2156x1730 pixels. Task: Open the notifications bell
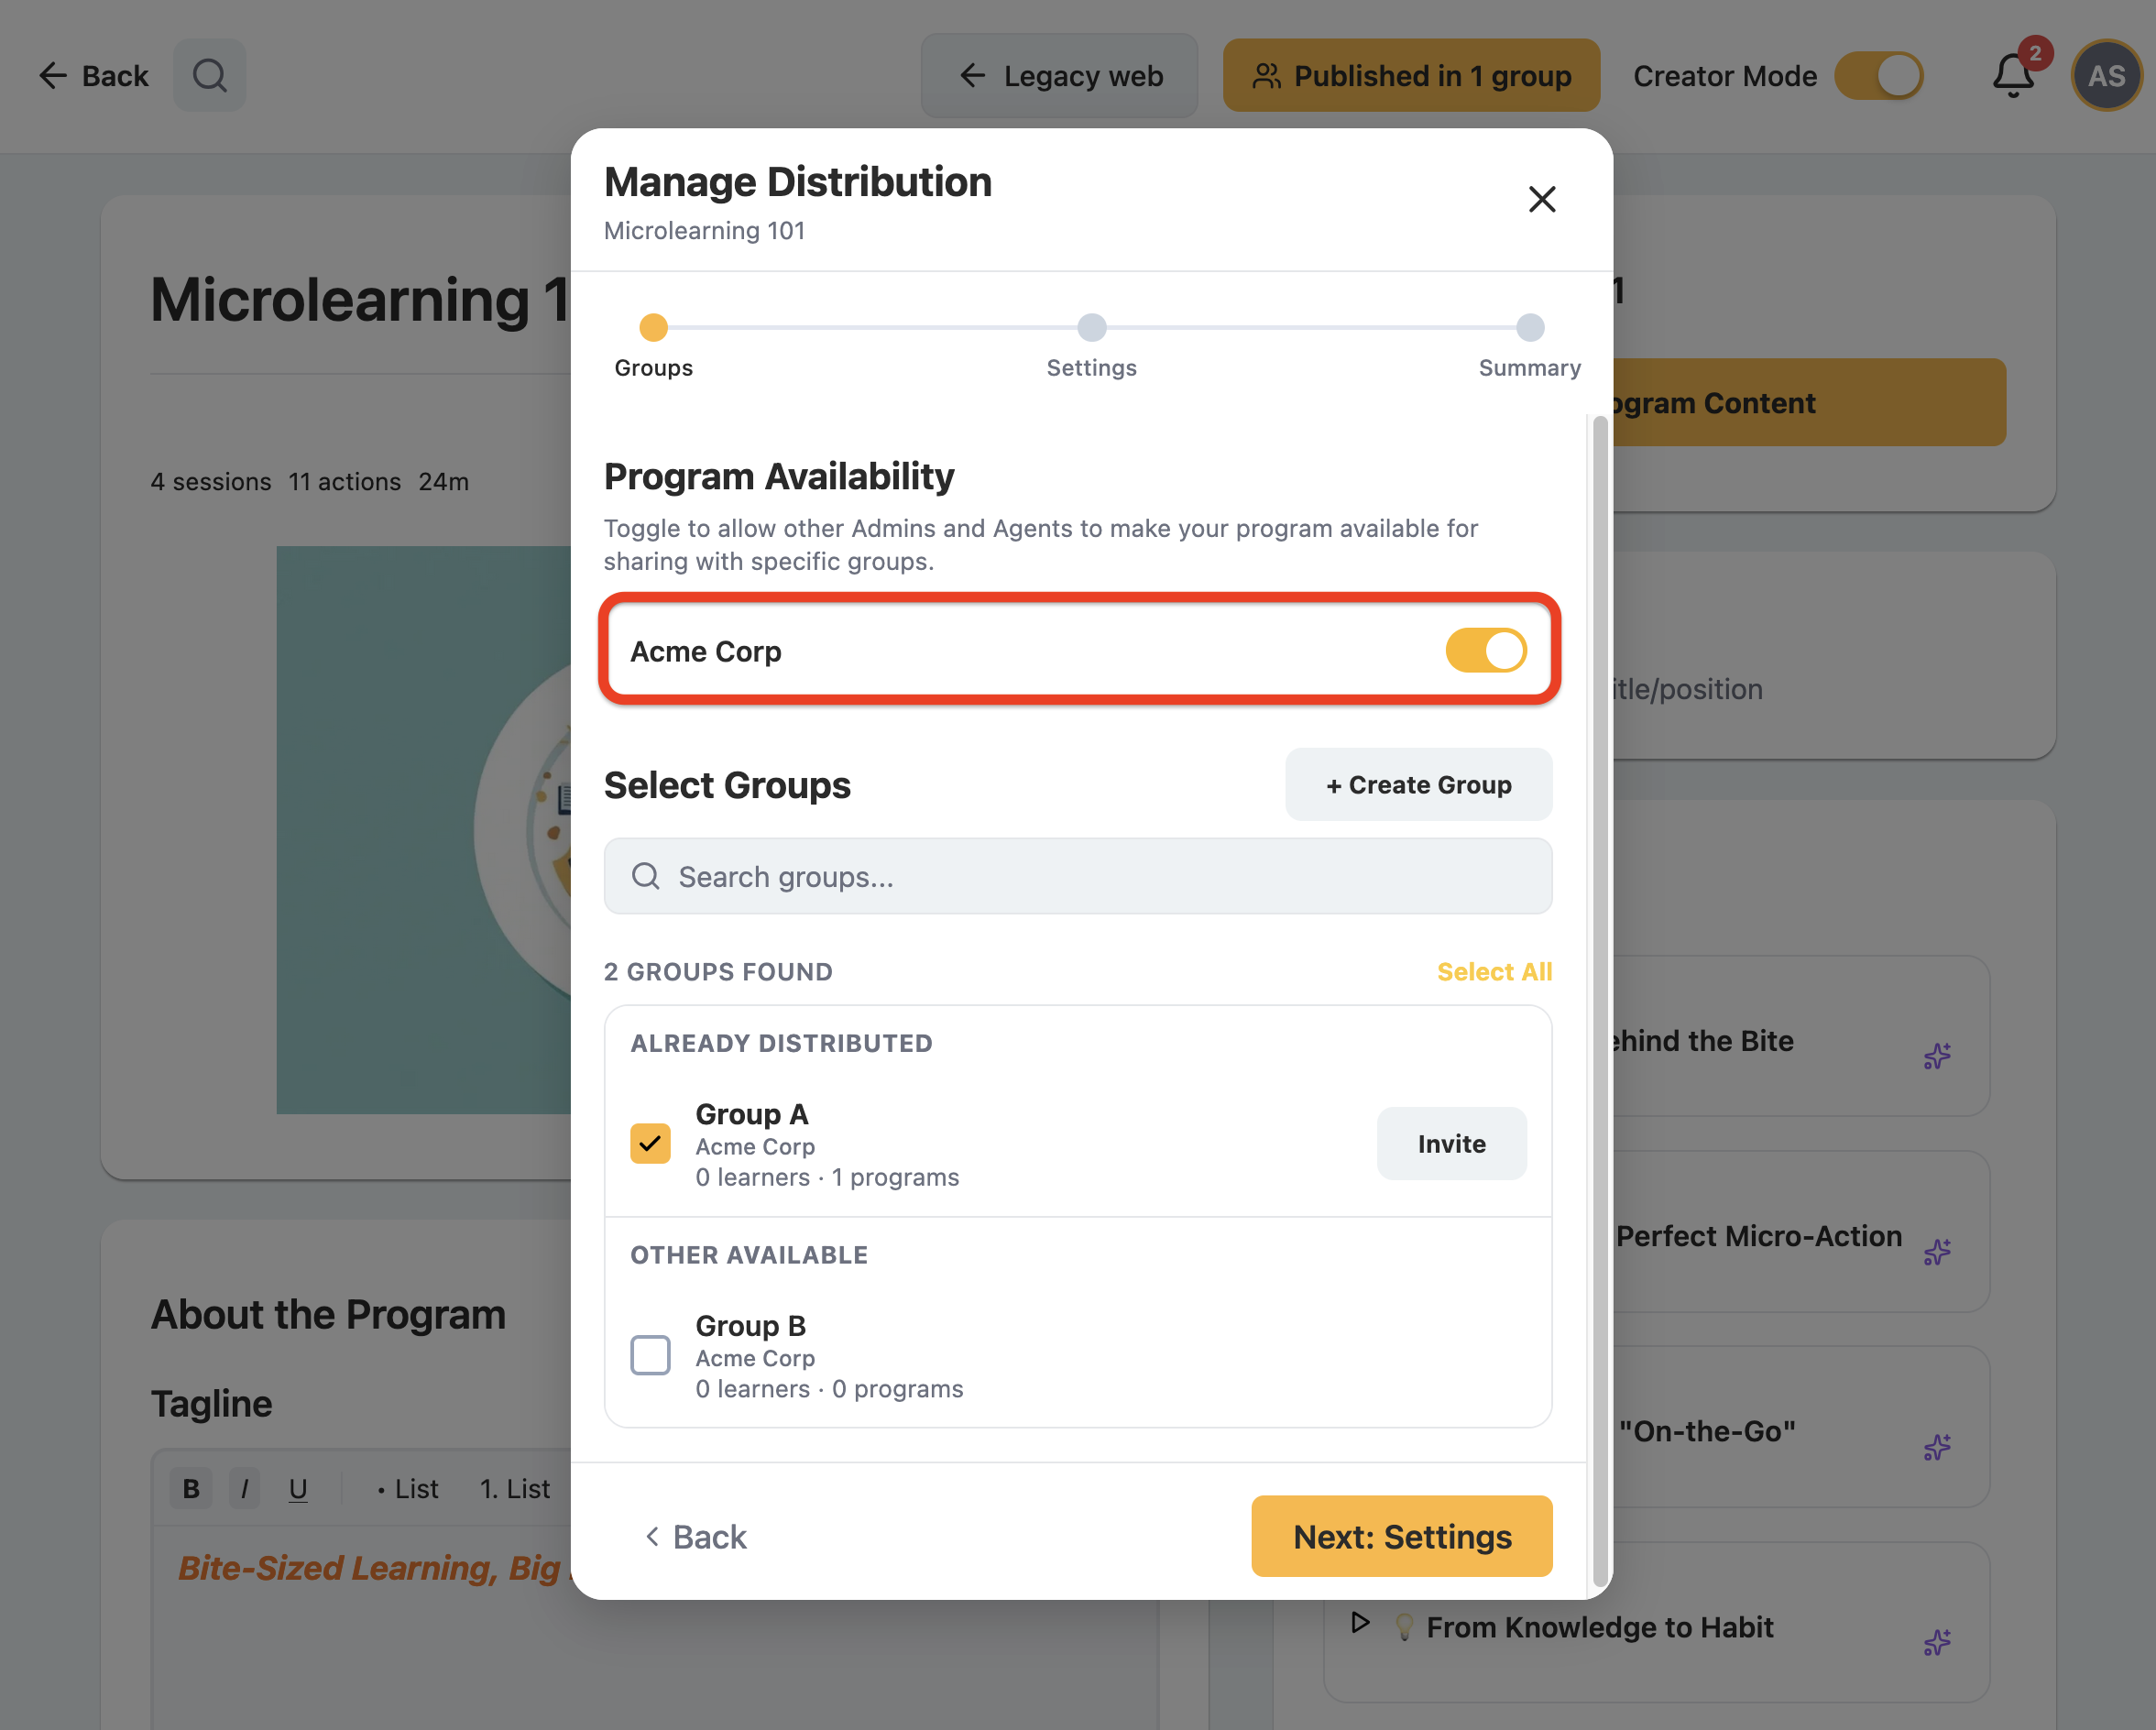click(x=2013, y=76)
